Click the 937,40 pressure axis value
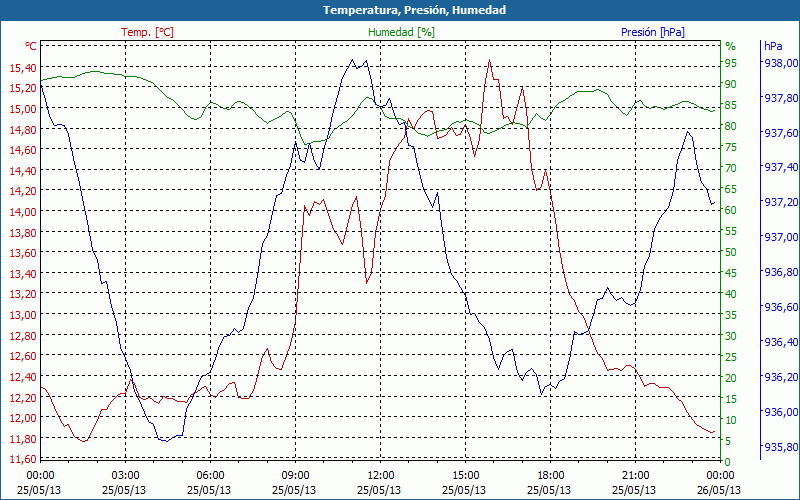The width and height of the screenshot is (800, 500). (781, 167)
